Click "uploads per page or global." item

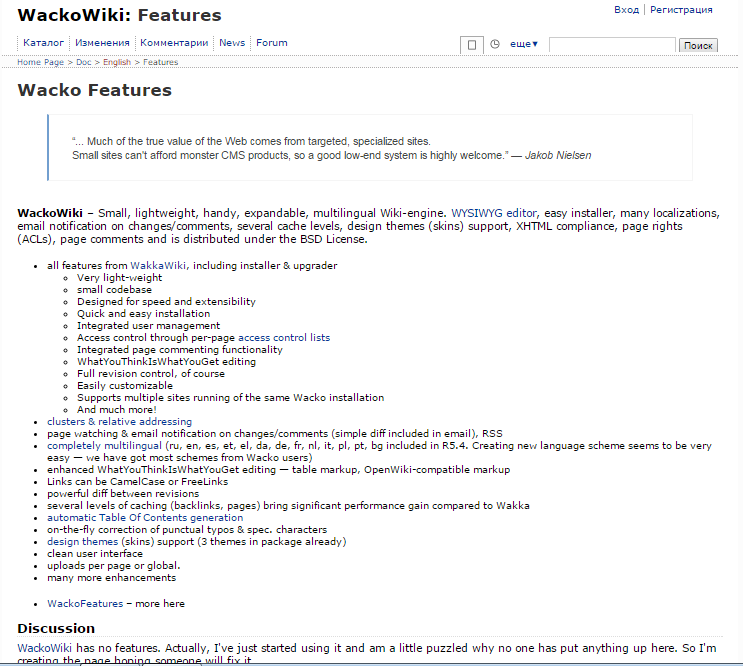(114, 566)
